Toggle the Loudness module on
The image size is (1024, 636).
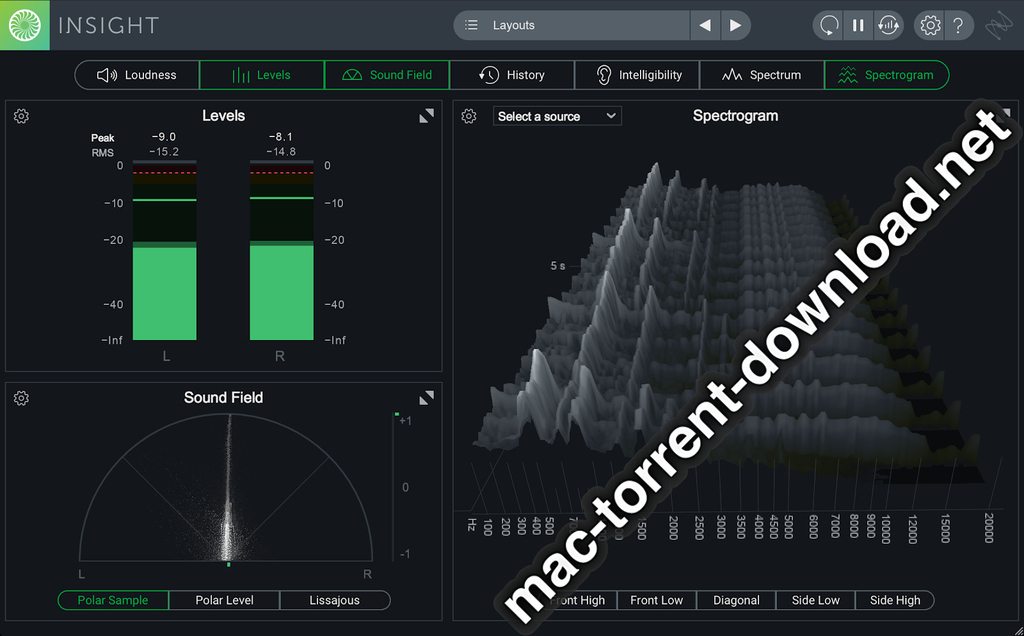pyautogui.click(x=137, y=75)
